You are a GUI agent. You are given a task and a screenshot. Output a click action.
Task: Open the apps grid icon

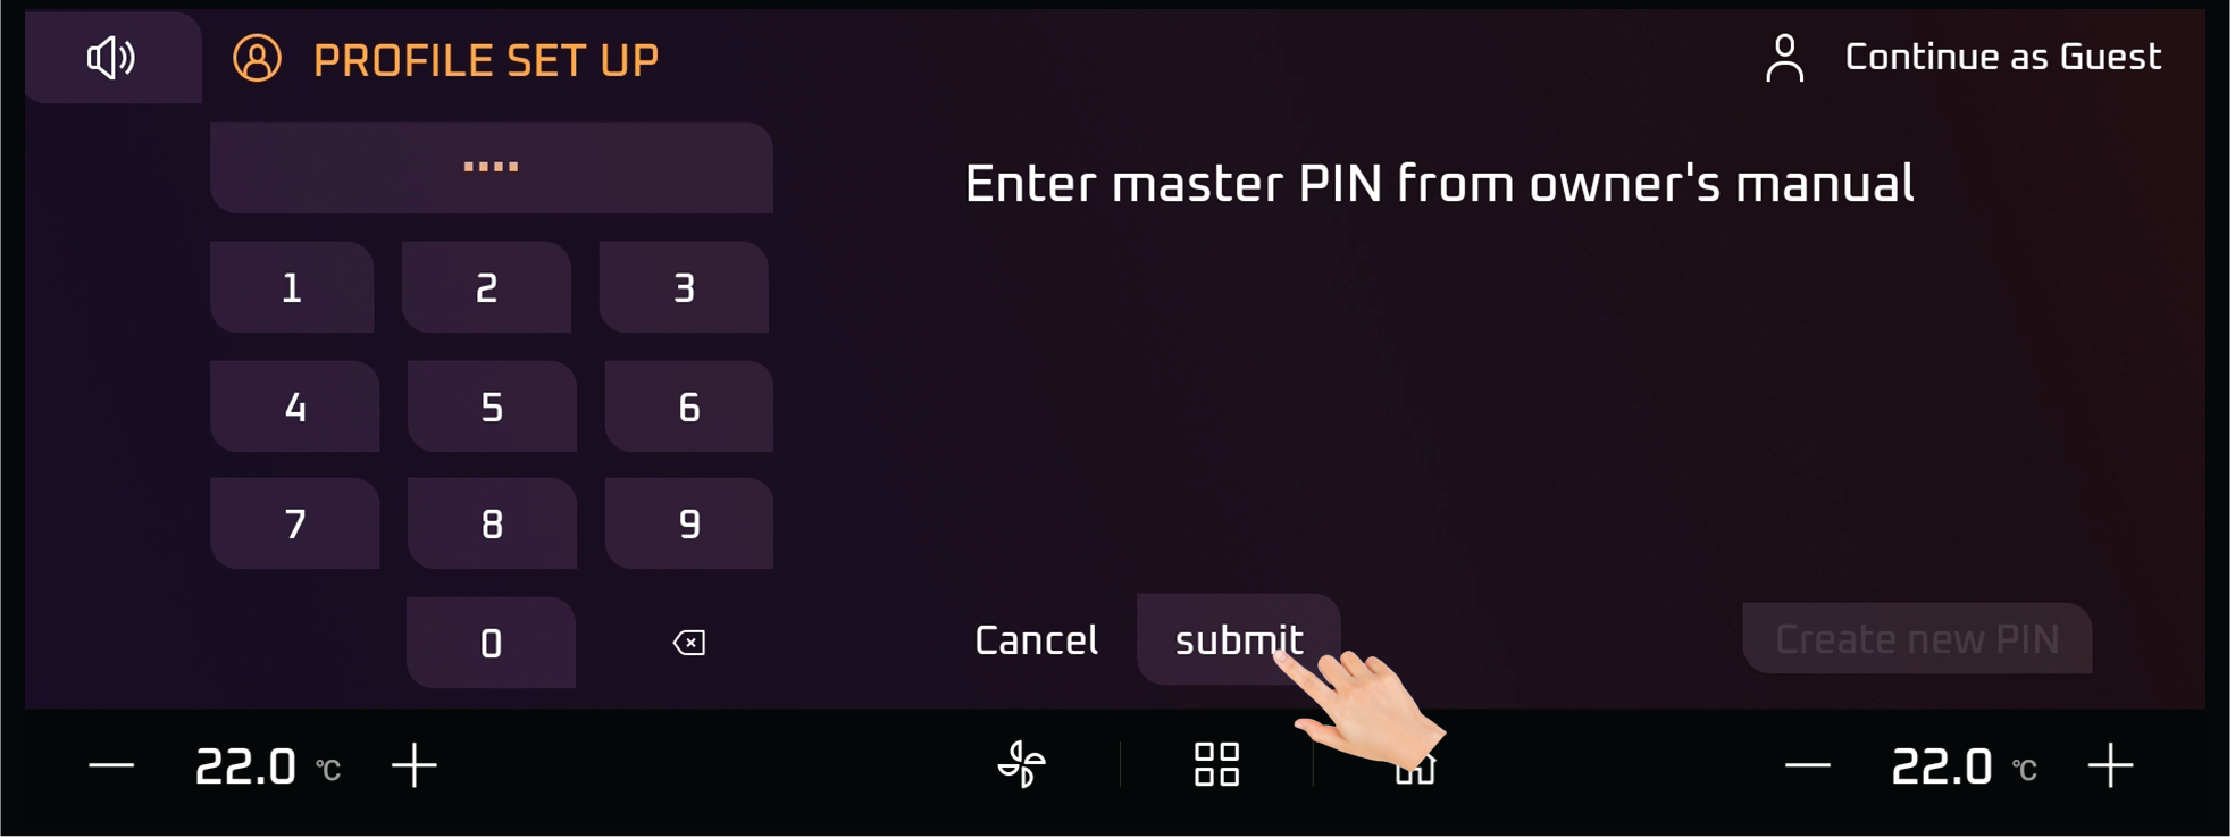[1217, 765]
